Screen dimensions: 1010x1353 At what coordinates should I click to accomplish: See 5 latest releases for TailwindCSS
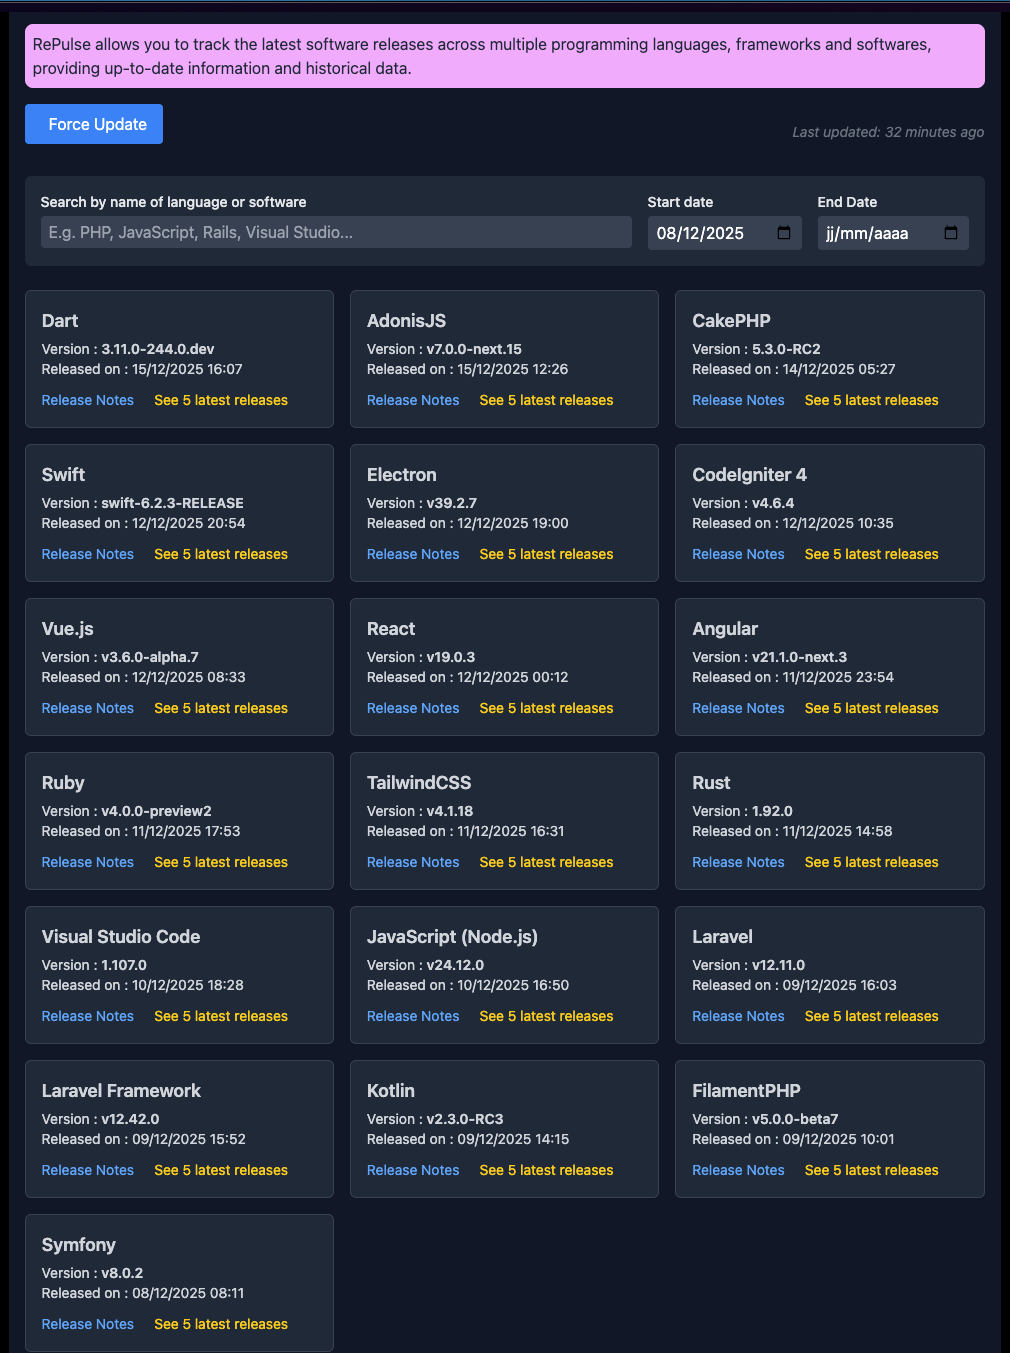point(546,862)
